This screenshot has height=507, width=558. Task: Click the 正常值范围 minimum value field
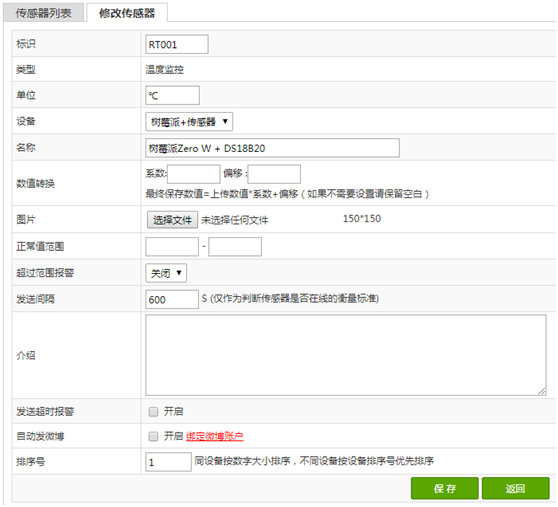coord(172,247)
